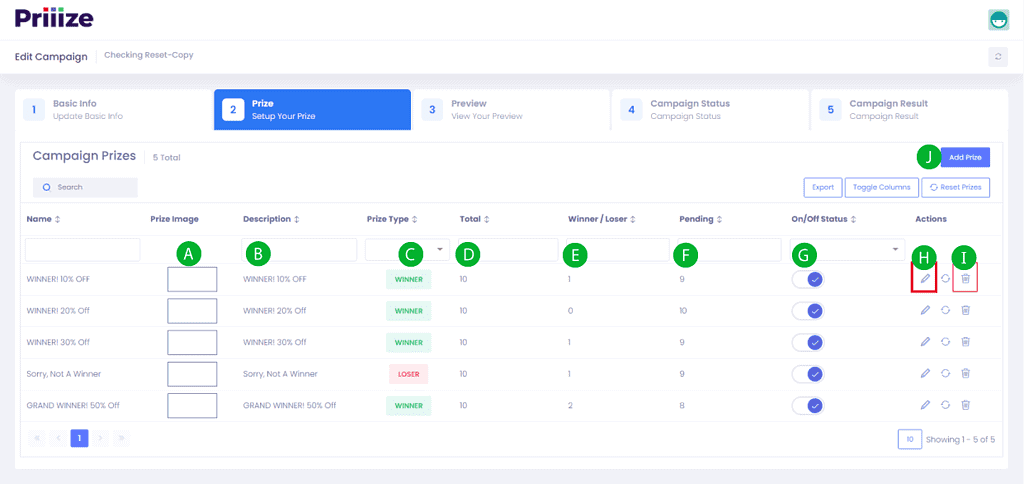Edit the Sorry, Not A Winner prize

[925, 374]
